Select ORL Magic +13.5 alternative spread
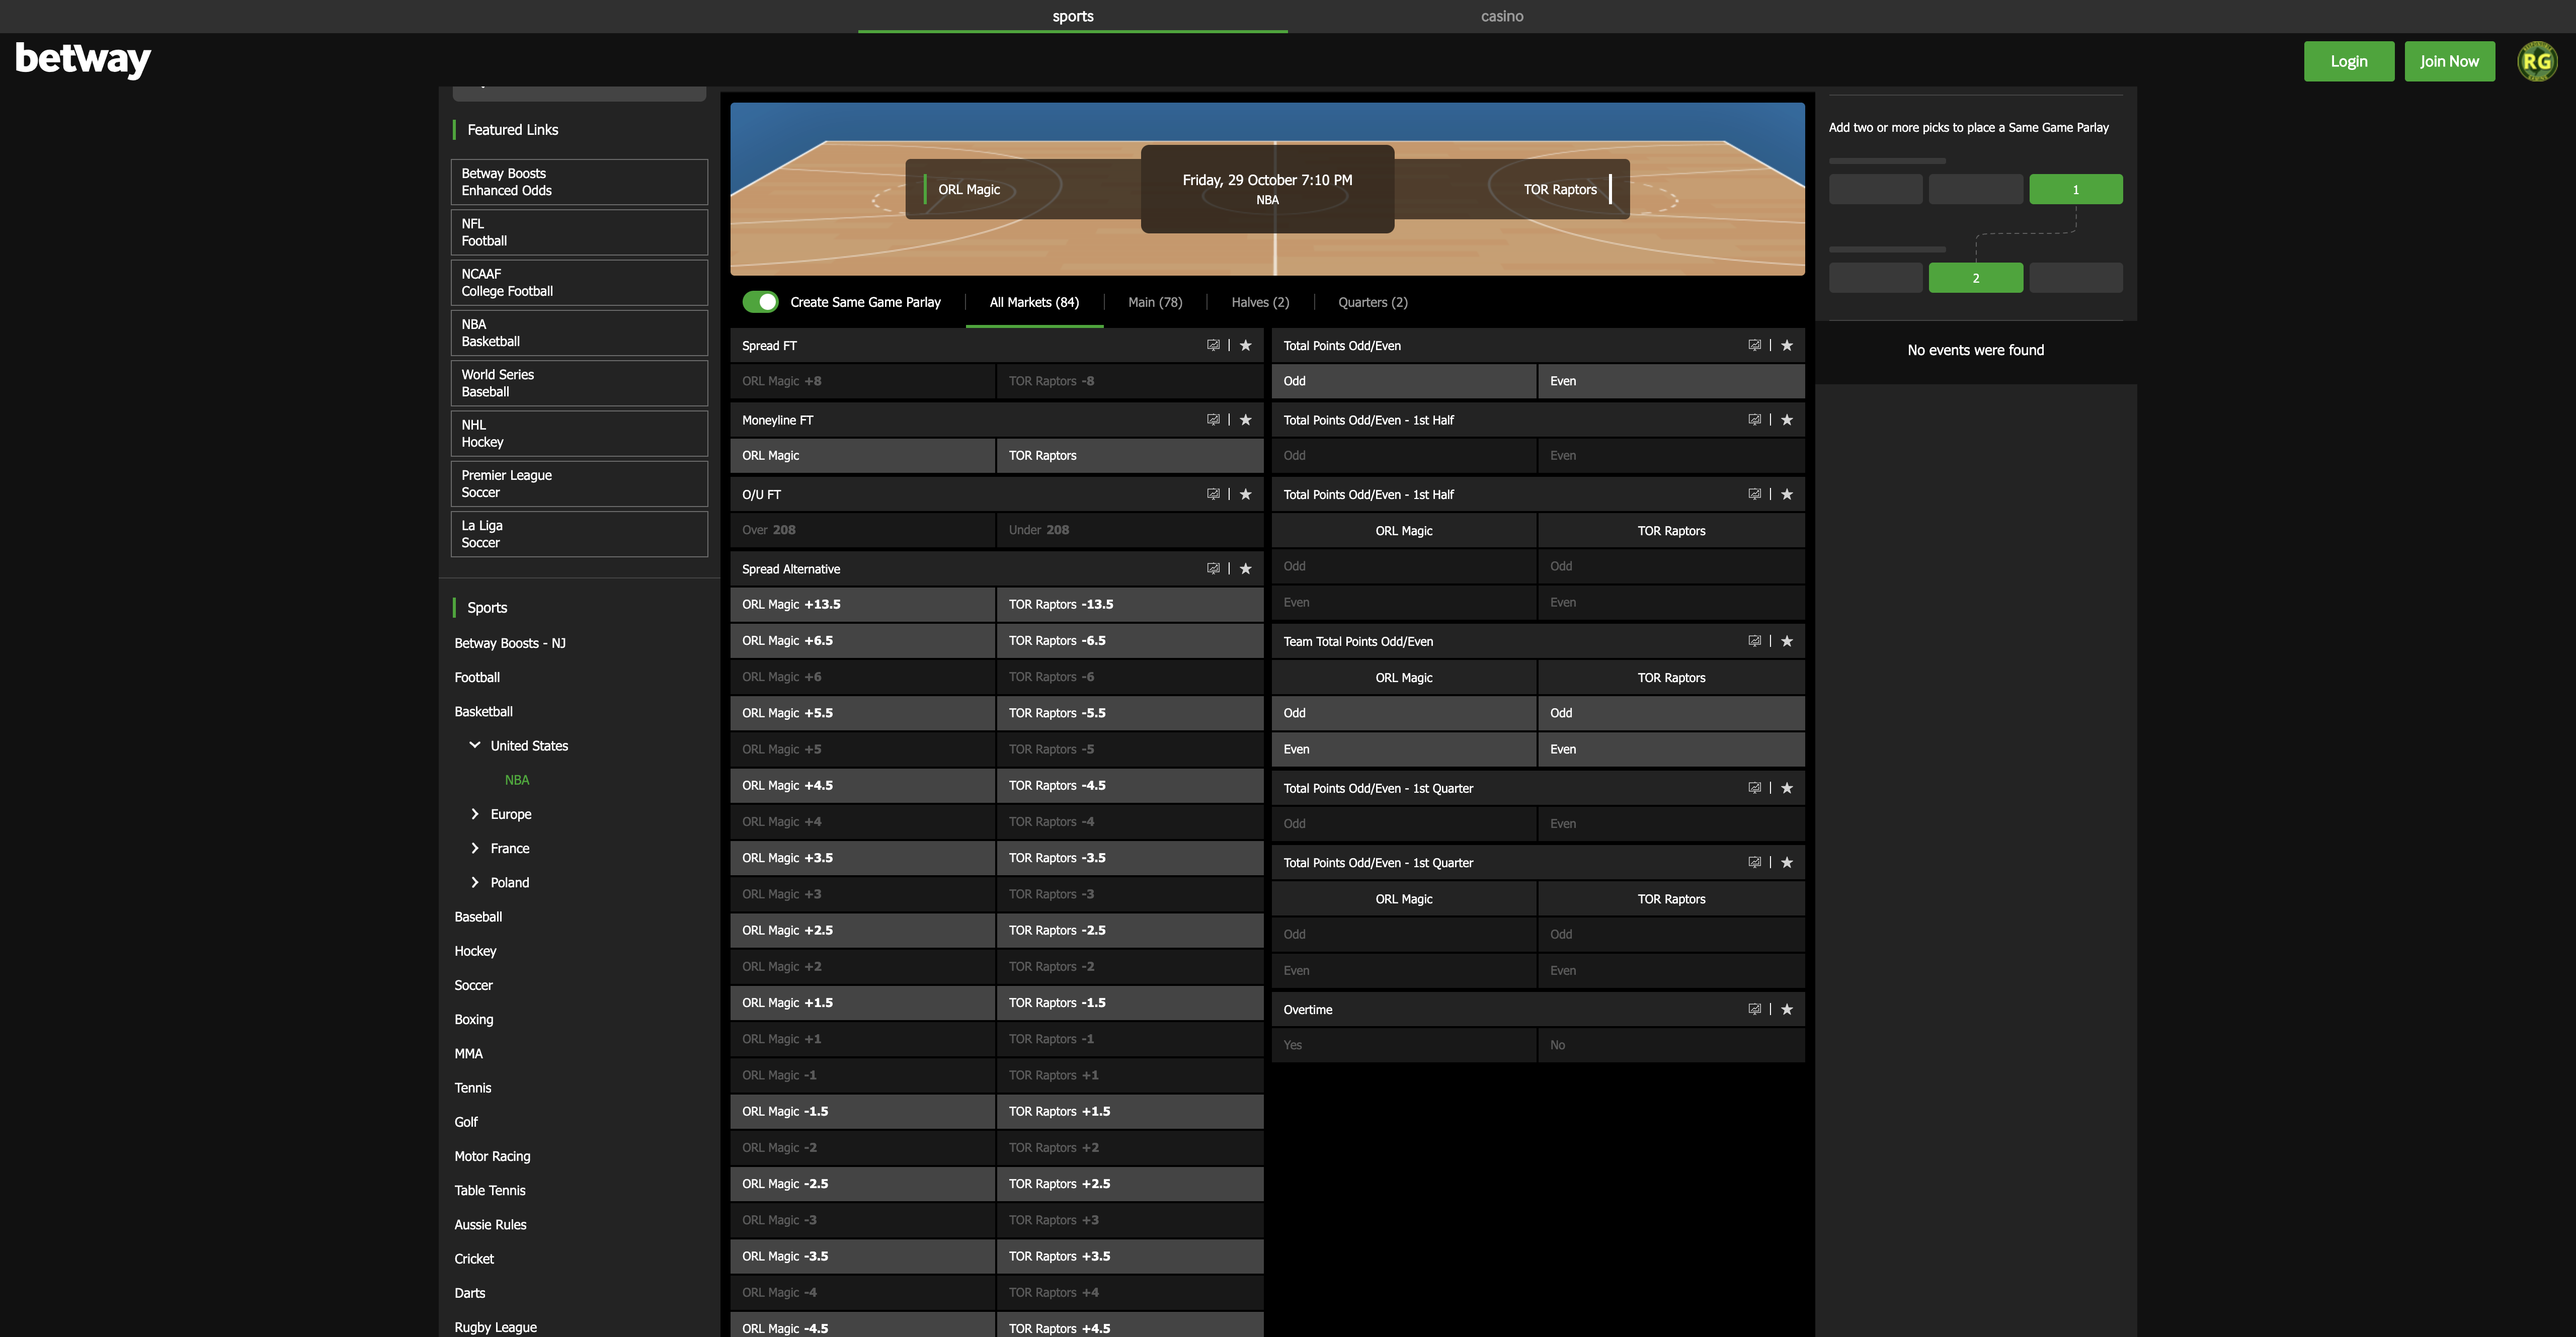Screen dimensions: 2576x1337 862,605
